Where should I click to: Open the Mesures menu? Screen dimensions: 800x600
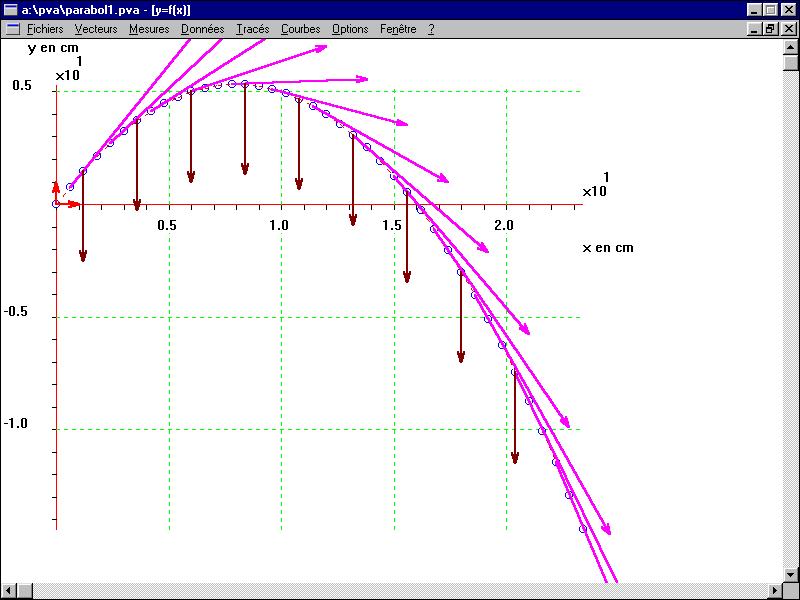[149, 29]
